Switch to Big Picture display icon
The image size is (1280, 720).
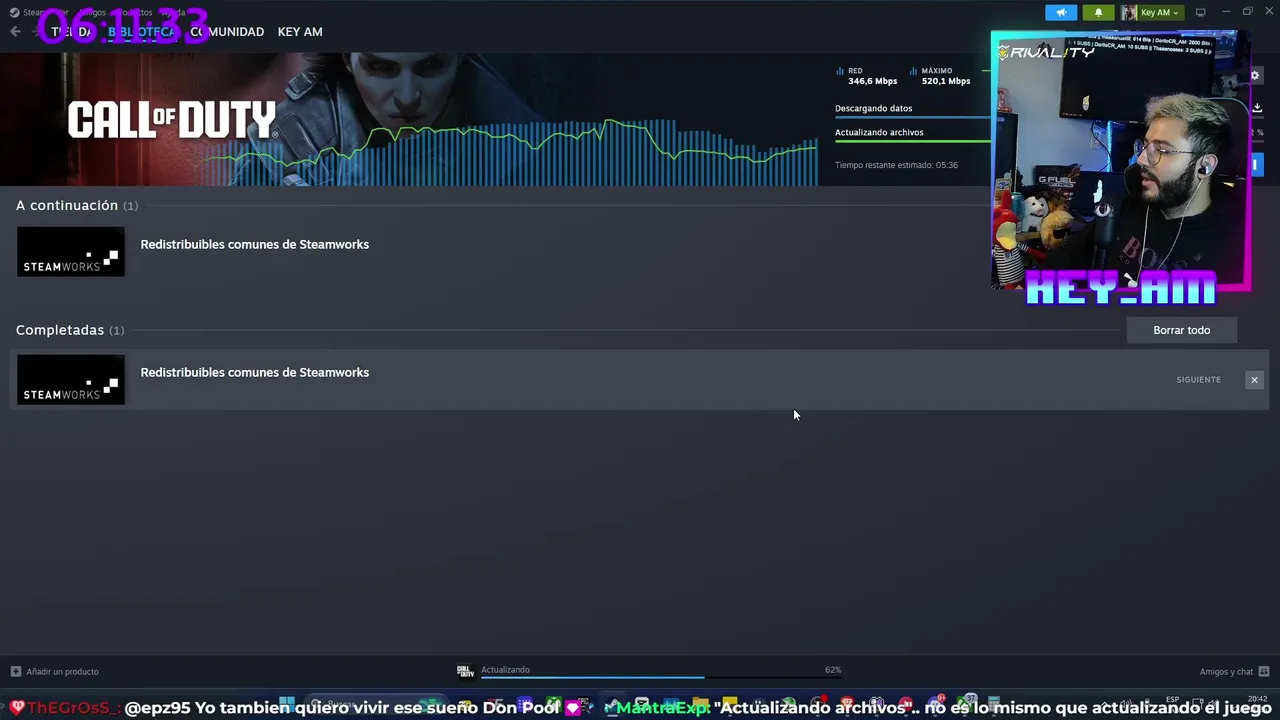1201,12
